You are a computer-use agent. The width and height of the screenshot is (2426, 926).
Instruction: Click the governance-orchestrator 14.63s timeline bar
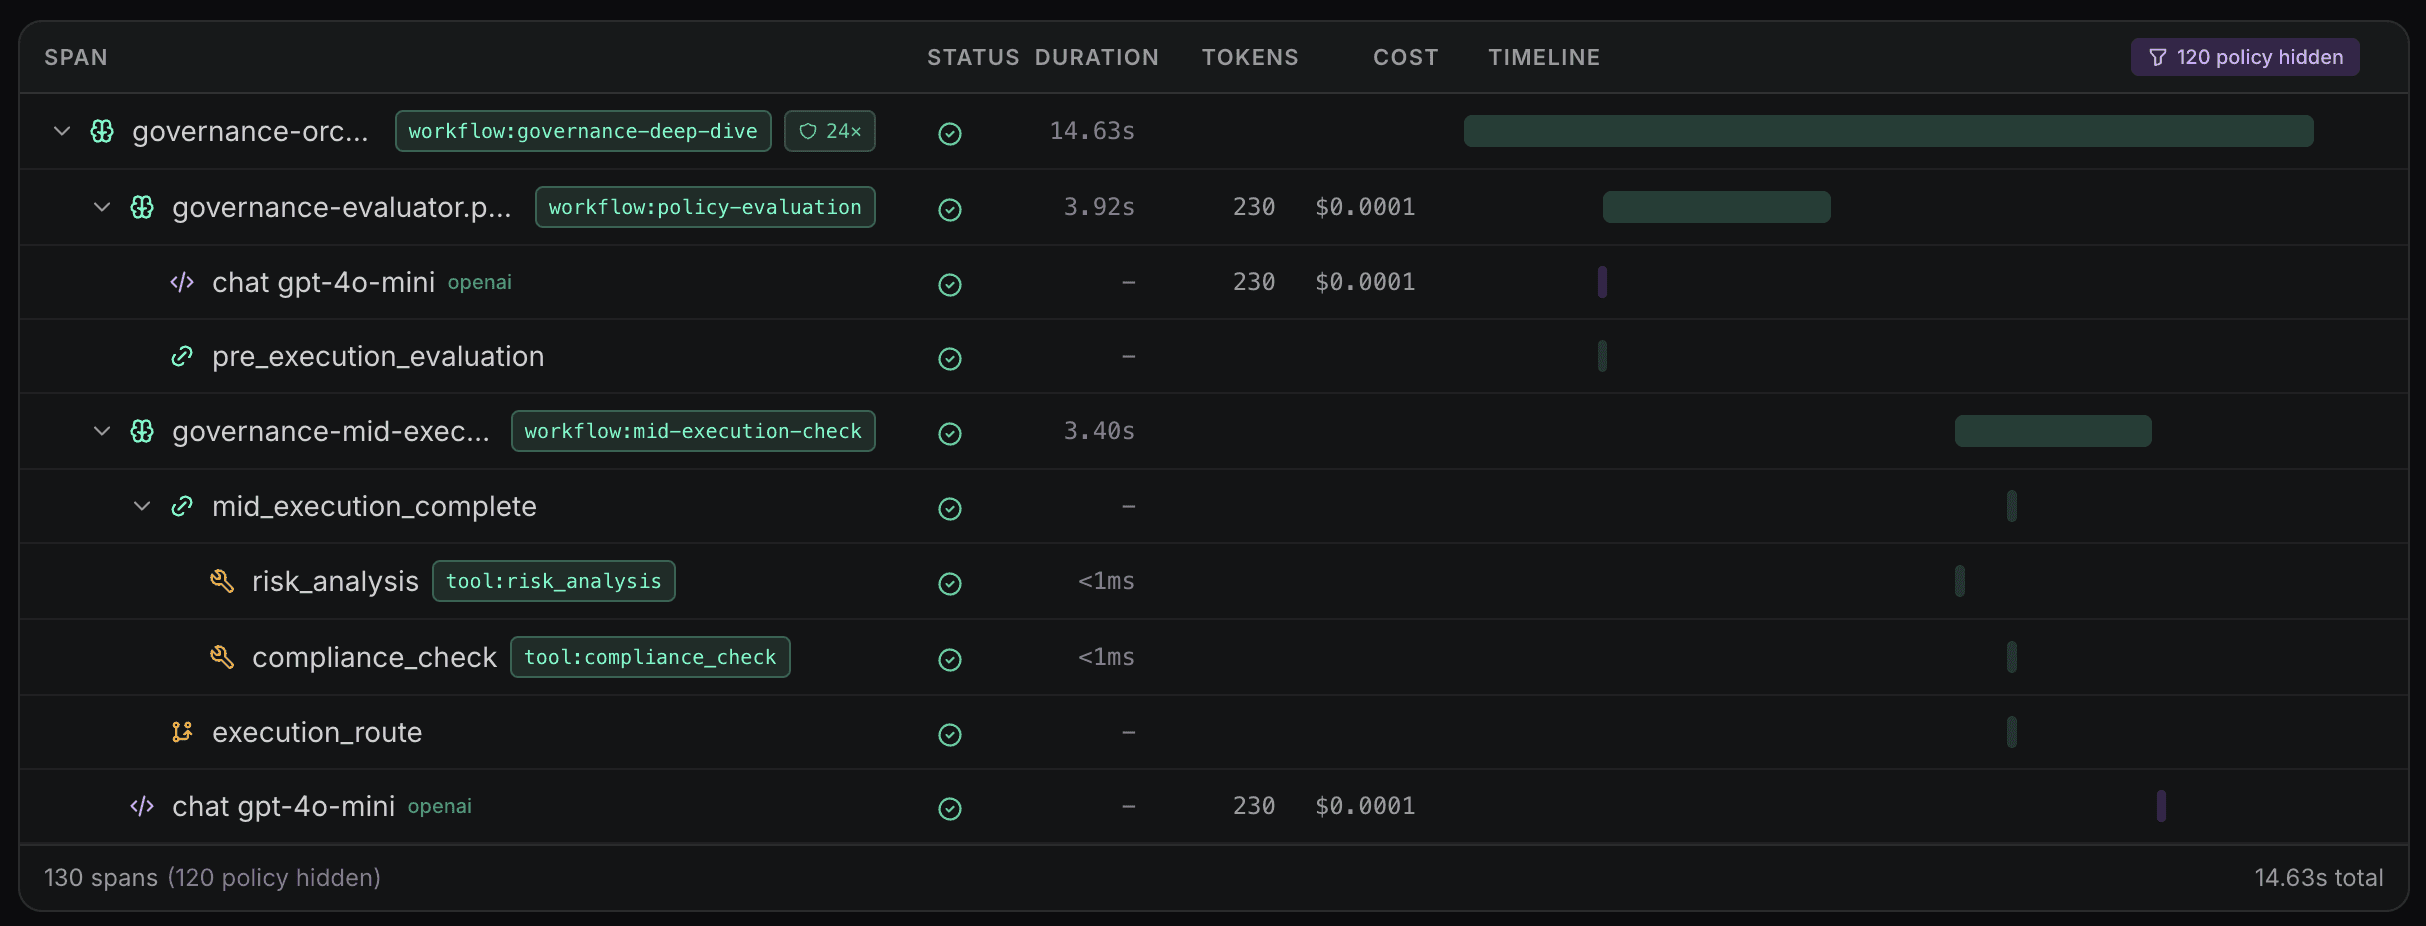pyautogui.click(x=1889, y=131)
